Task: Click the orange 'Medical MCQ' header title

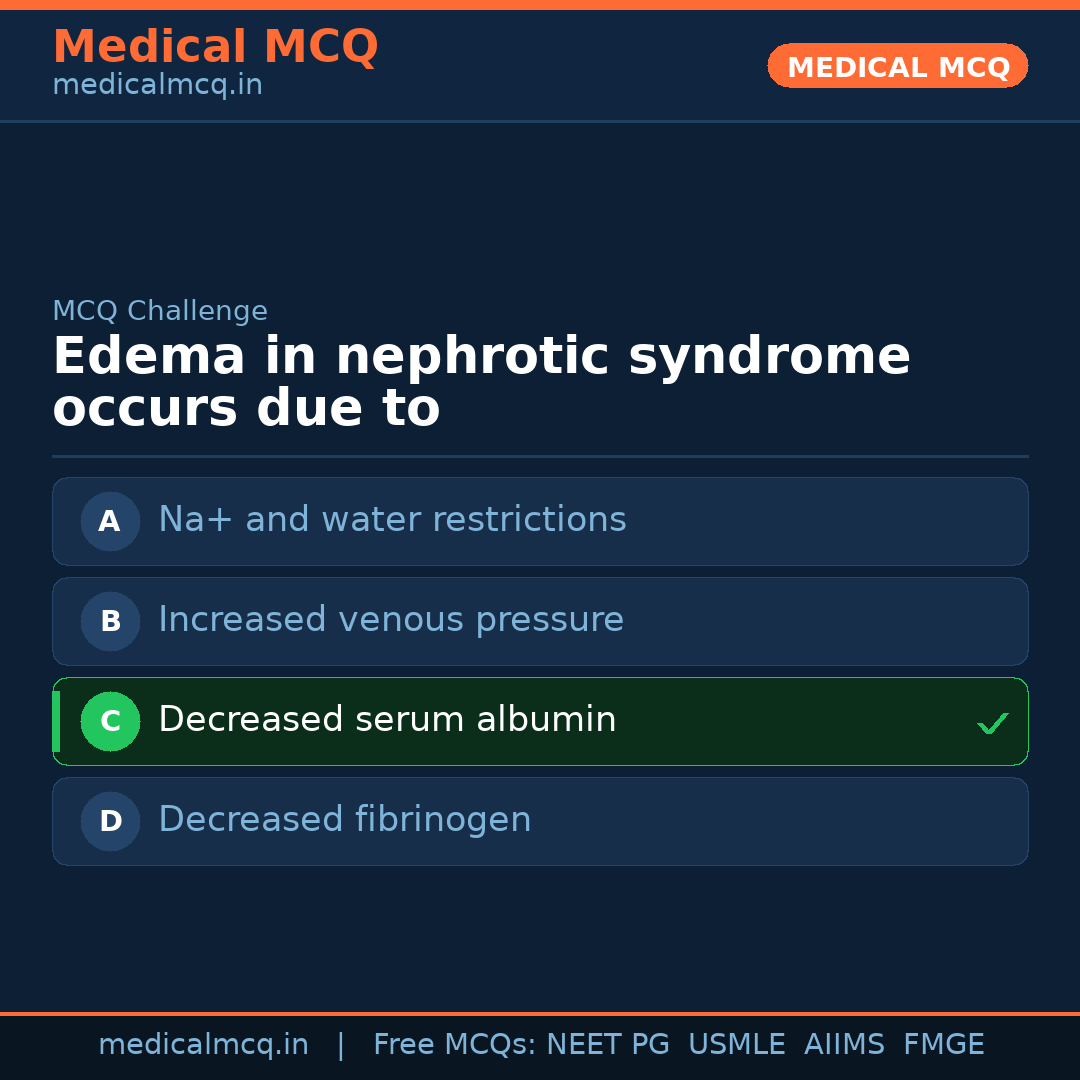Action: [215, 47]
